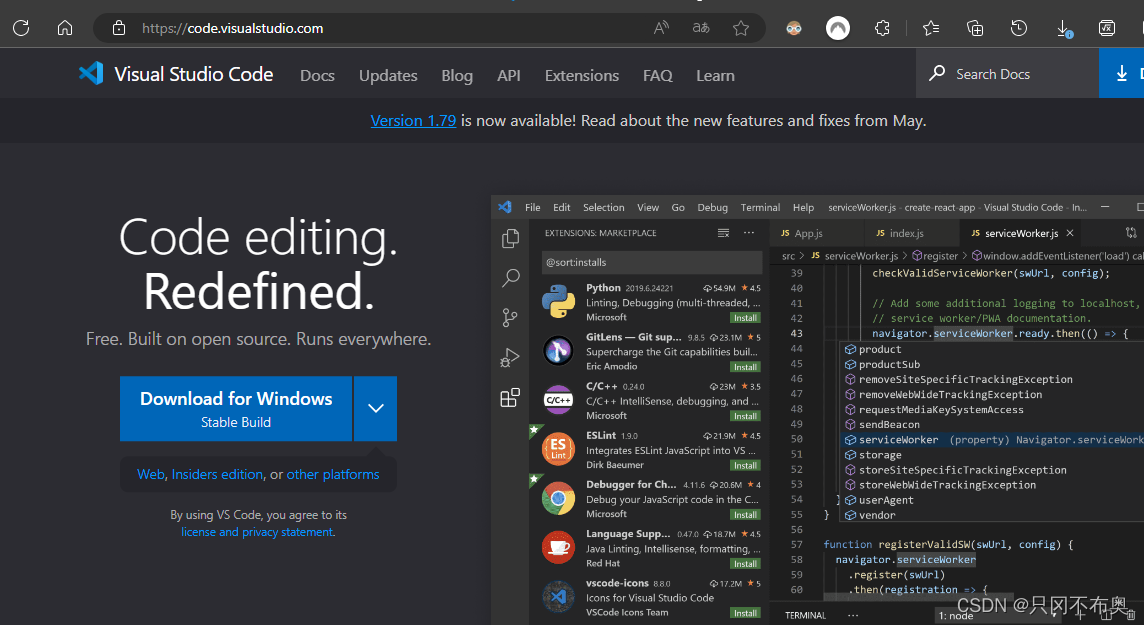Viewport: 1144px width, 625px height.
Task: Click the @sort:installs search box
Action: 652,262
